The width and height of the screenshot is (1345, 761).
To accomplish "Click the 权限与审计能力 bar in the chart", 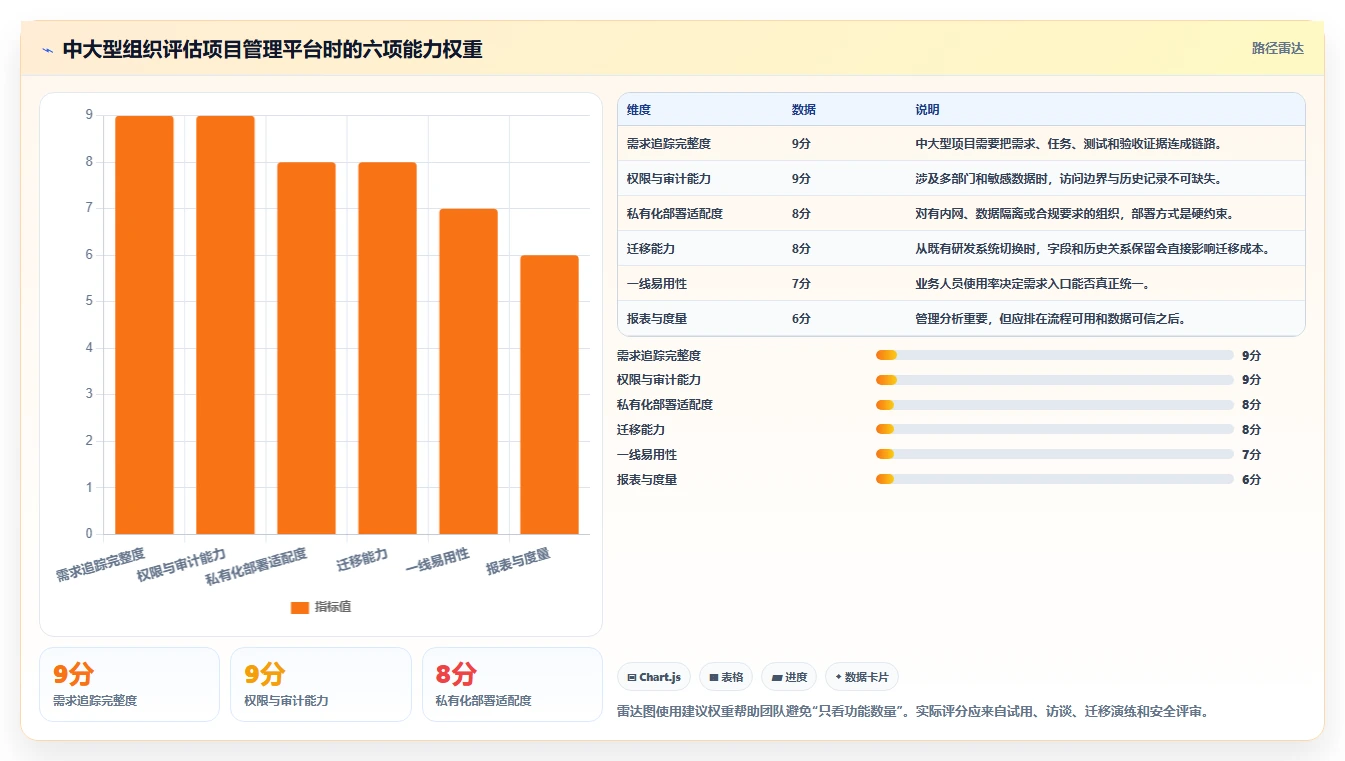I will pos(225,325).
